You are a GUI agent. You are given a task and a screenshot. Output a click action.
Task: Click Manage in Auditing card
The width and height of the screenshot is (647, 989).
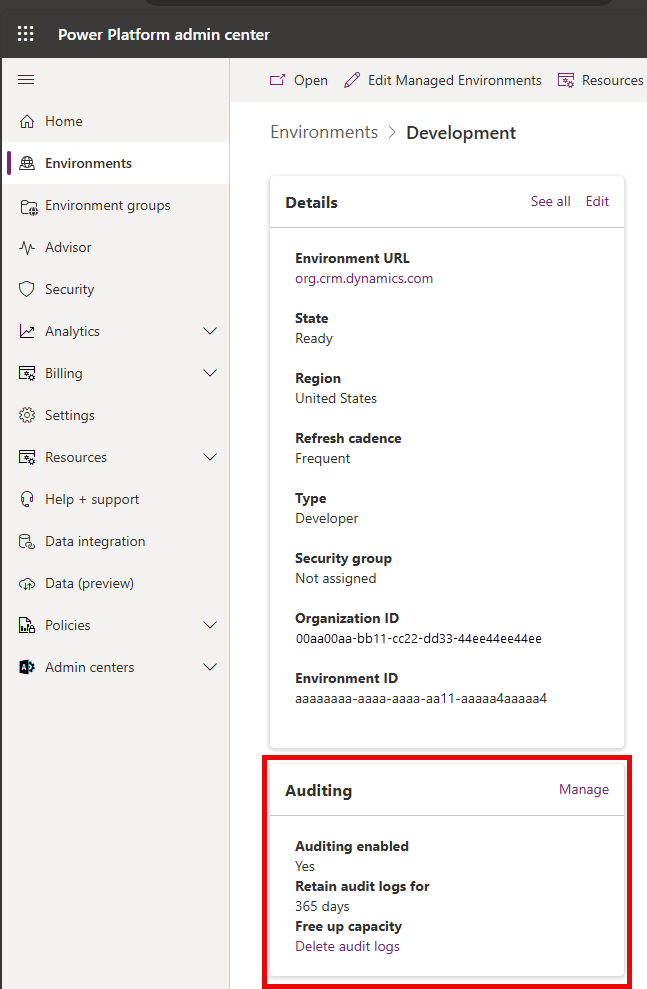(x=584, y=789)
